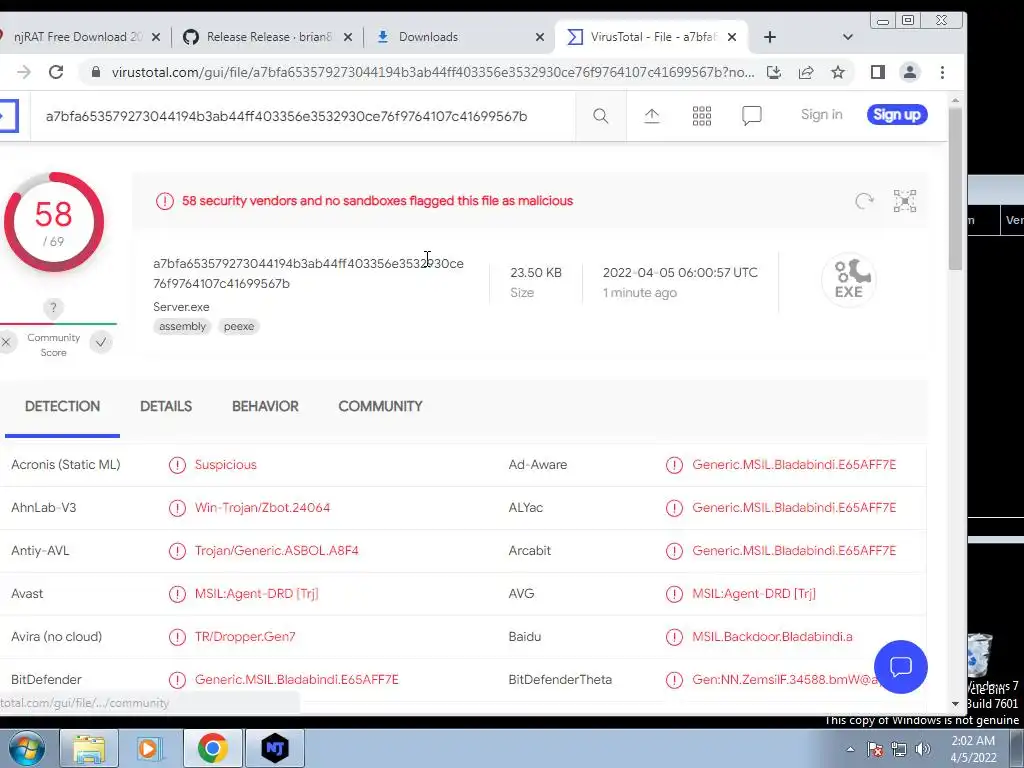Click the VirusTotal upload file icon
The height and width of the screenshot is (768, 1024).
[x=652, y=116]
